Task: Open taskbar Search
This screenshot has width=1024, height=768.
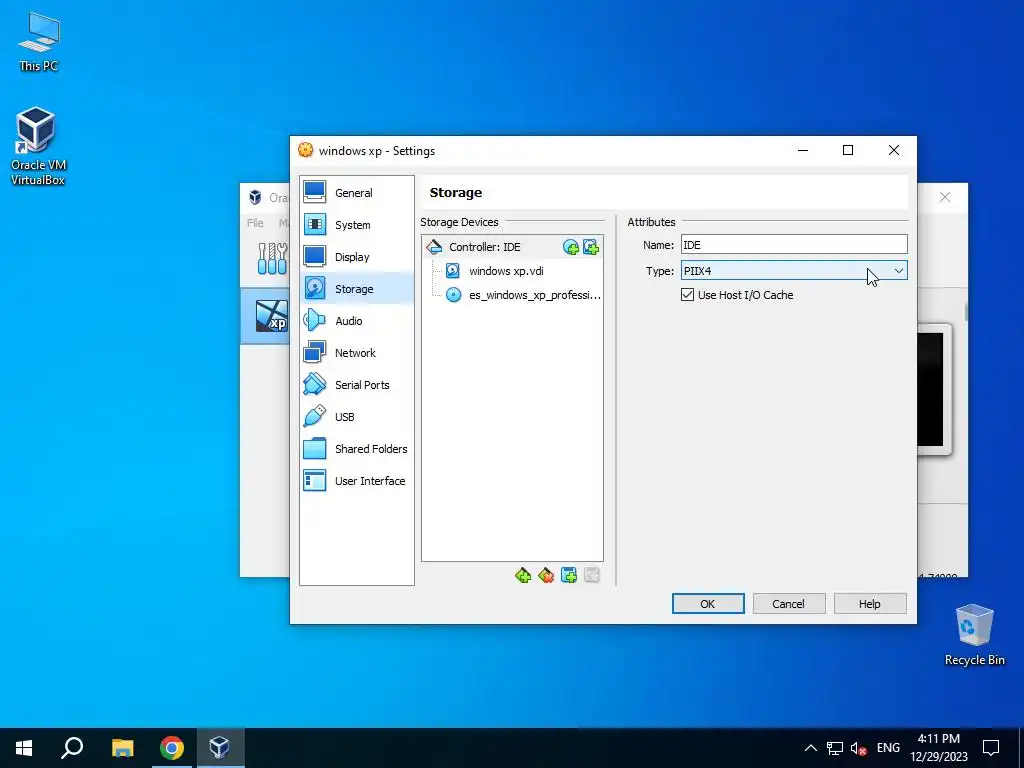Action: 72,748
